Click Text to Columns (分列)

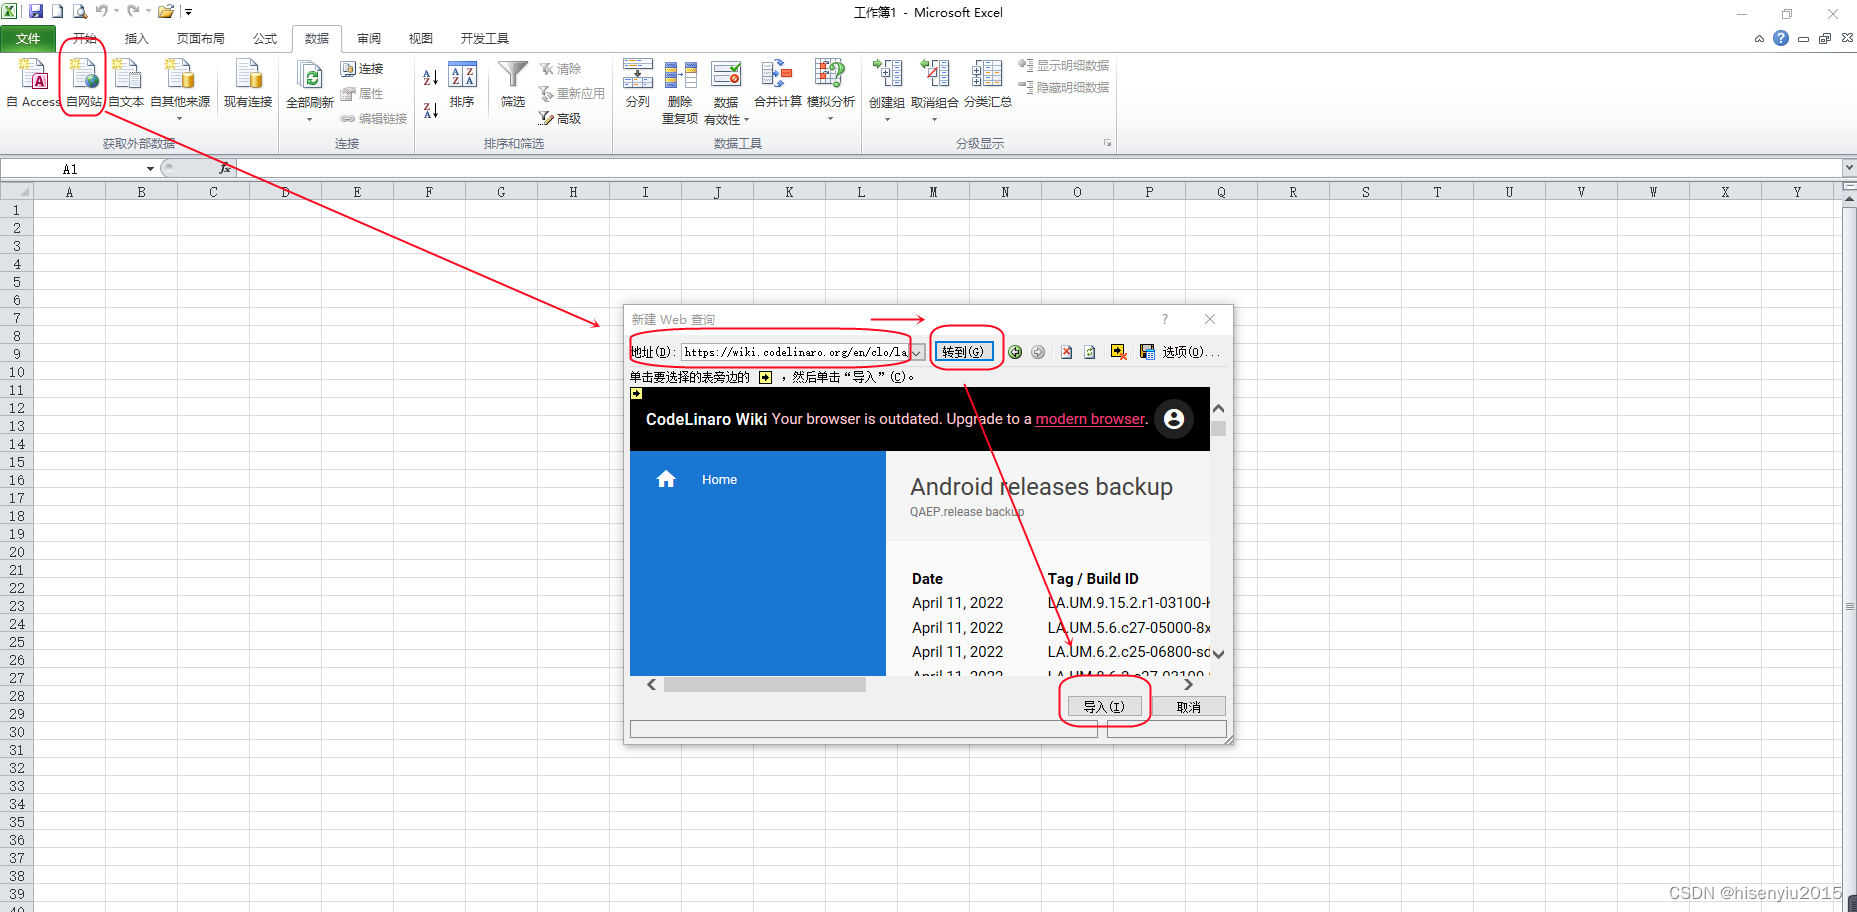[x=638, y=83]
